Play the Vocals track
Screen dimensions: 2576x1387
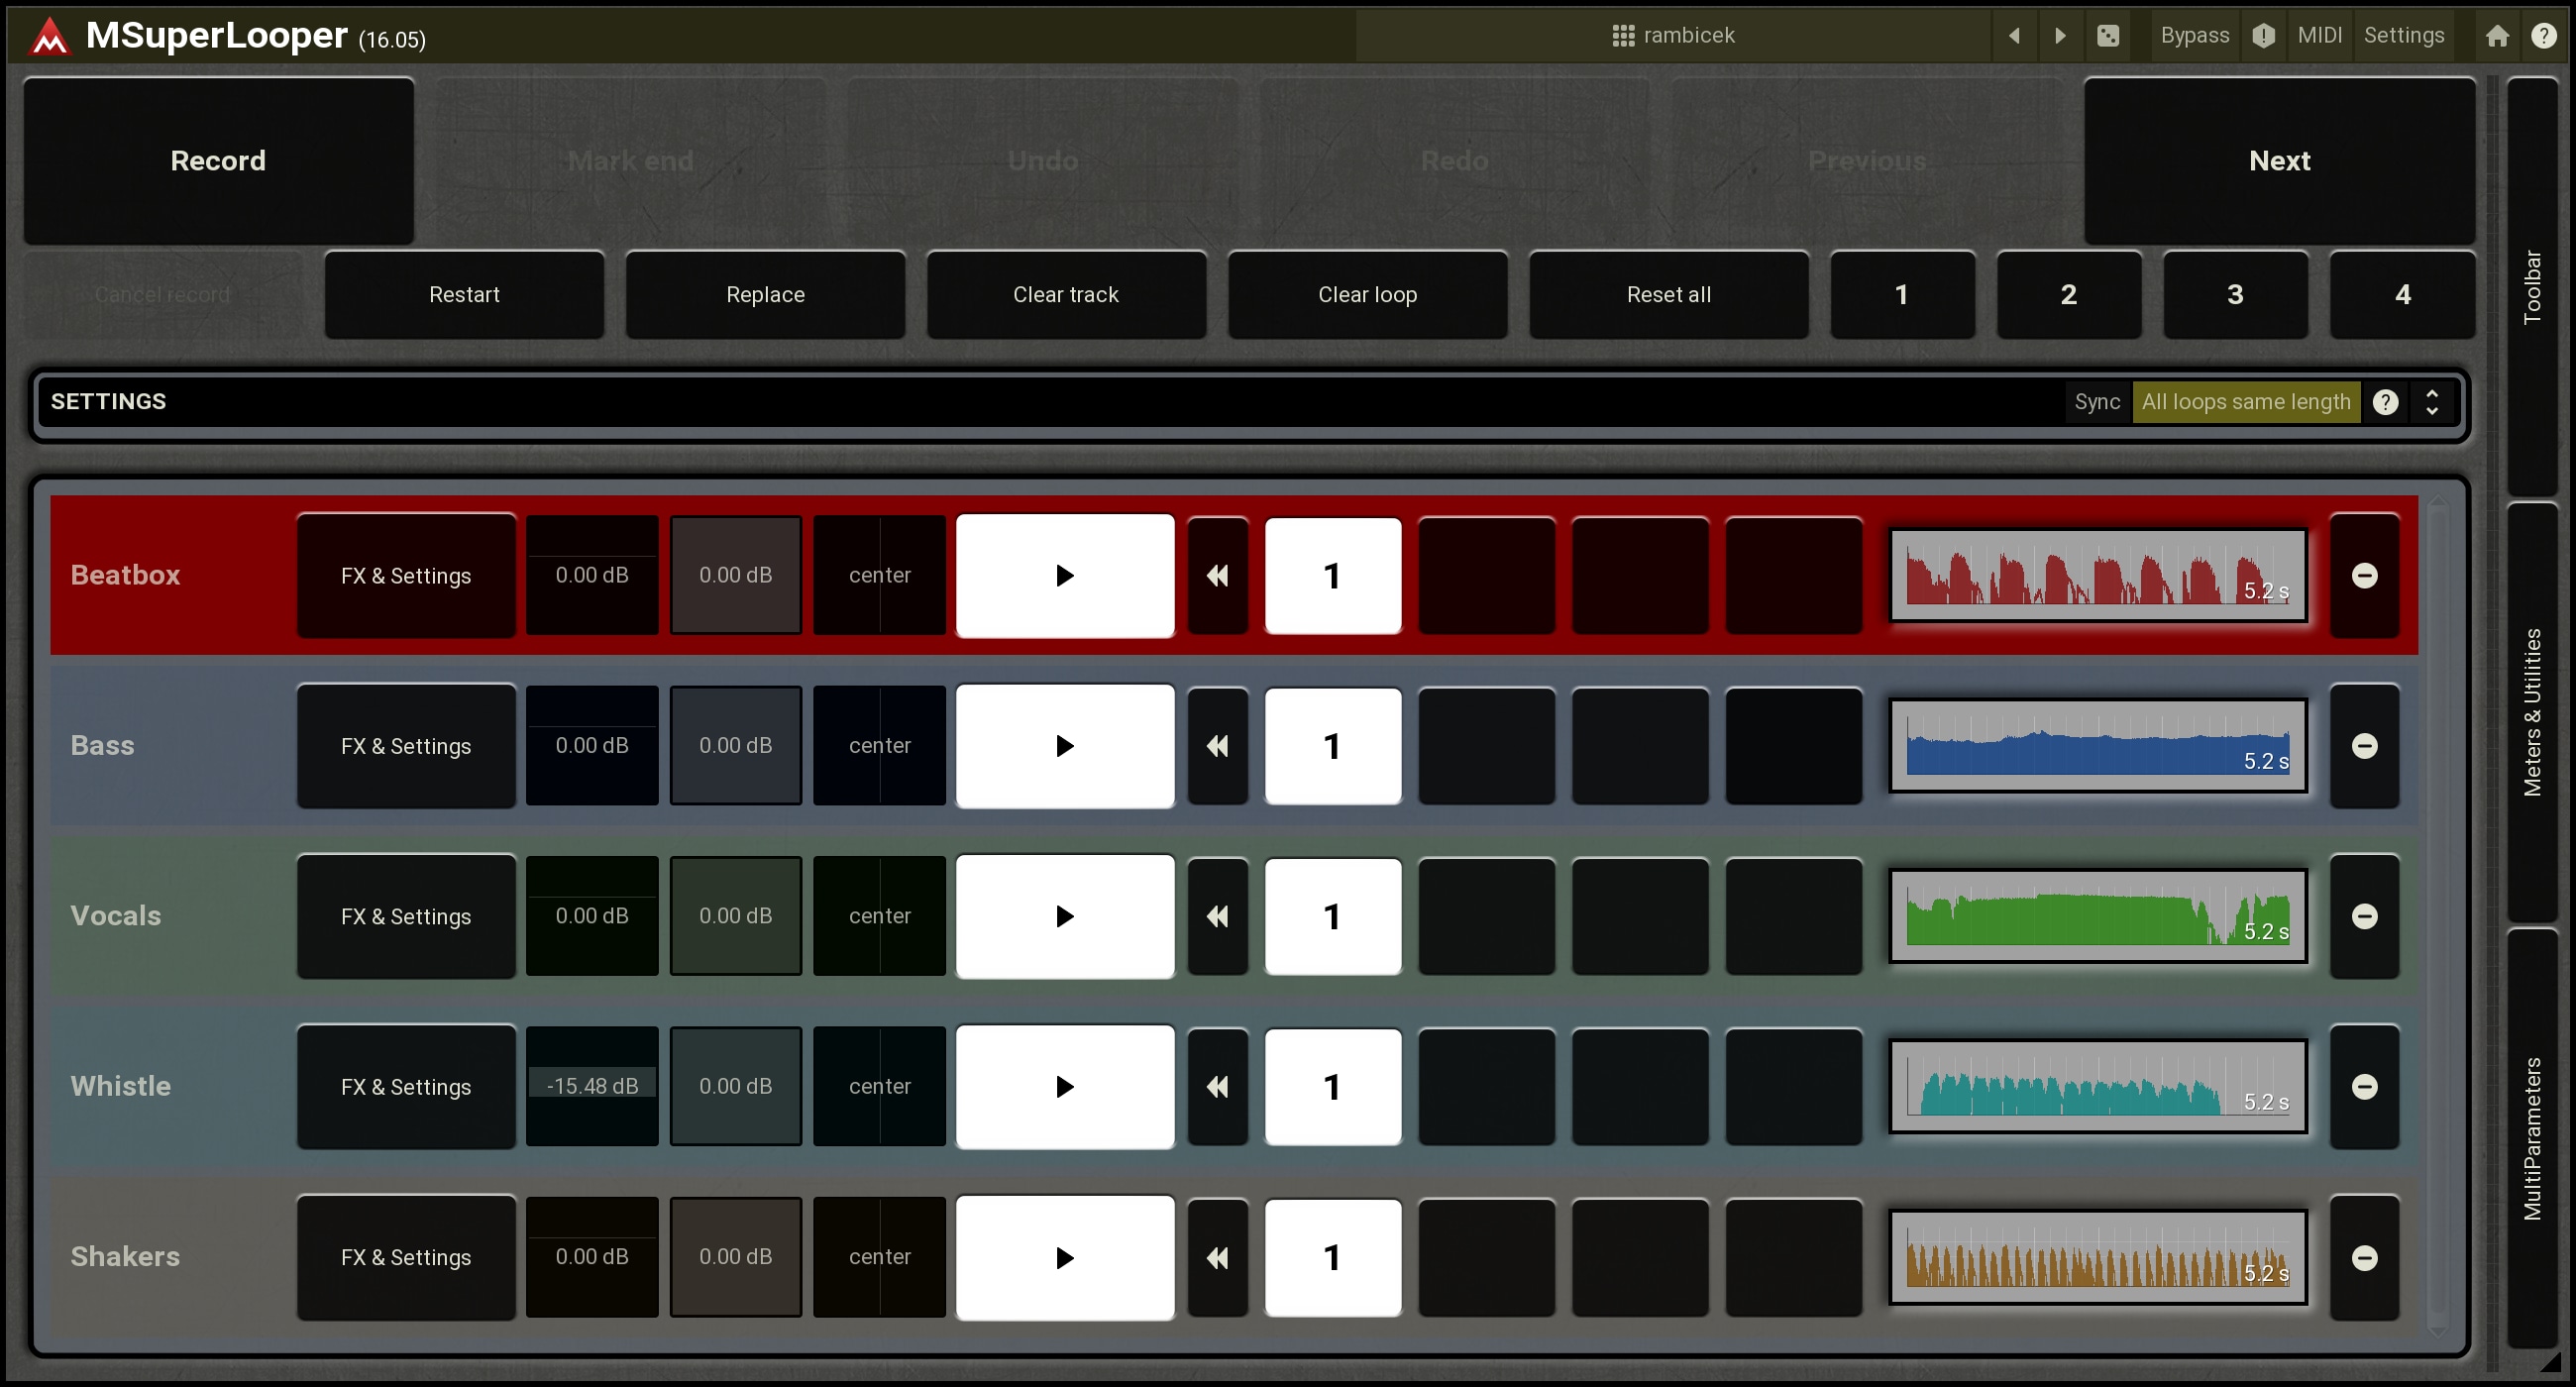point(1065,916)
